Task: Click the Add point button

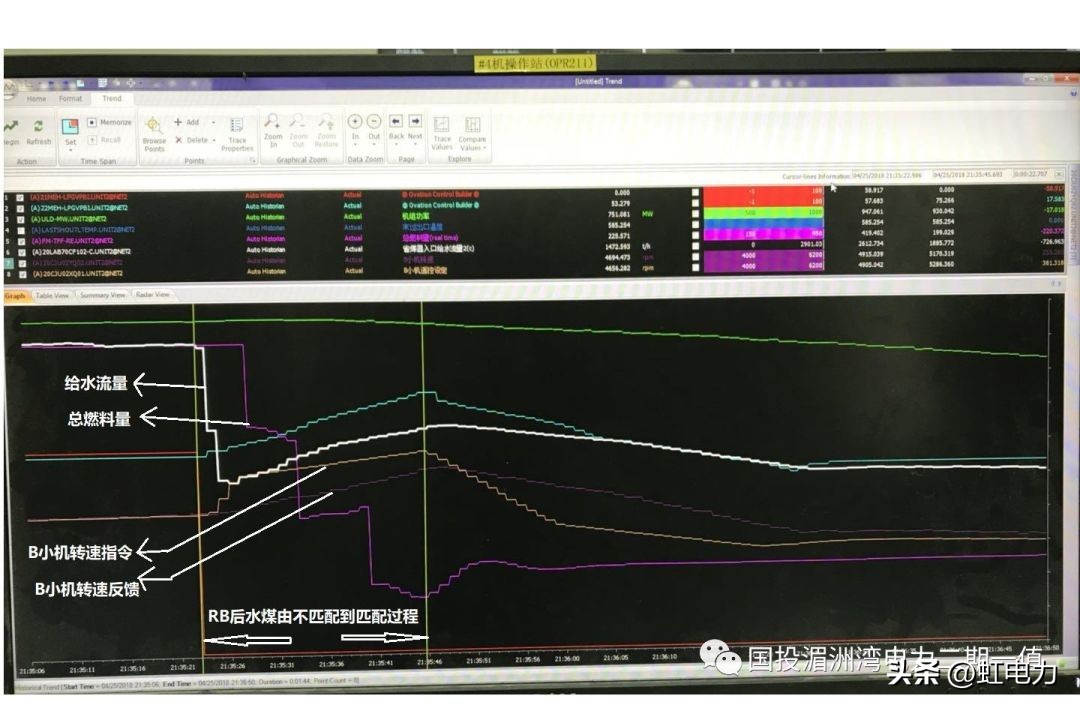Action: pos(187,122)
